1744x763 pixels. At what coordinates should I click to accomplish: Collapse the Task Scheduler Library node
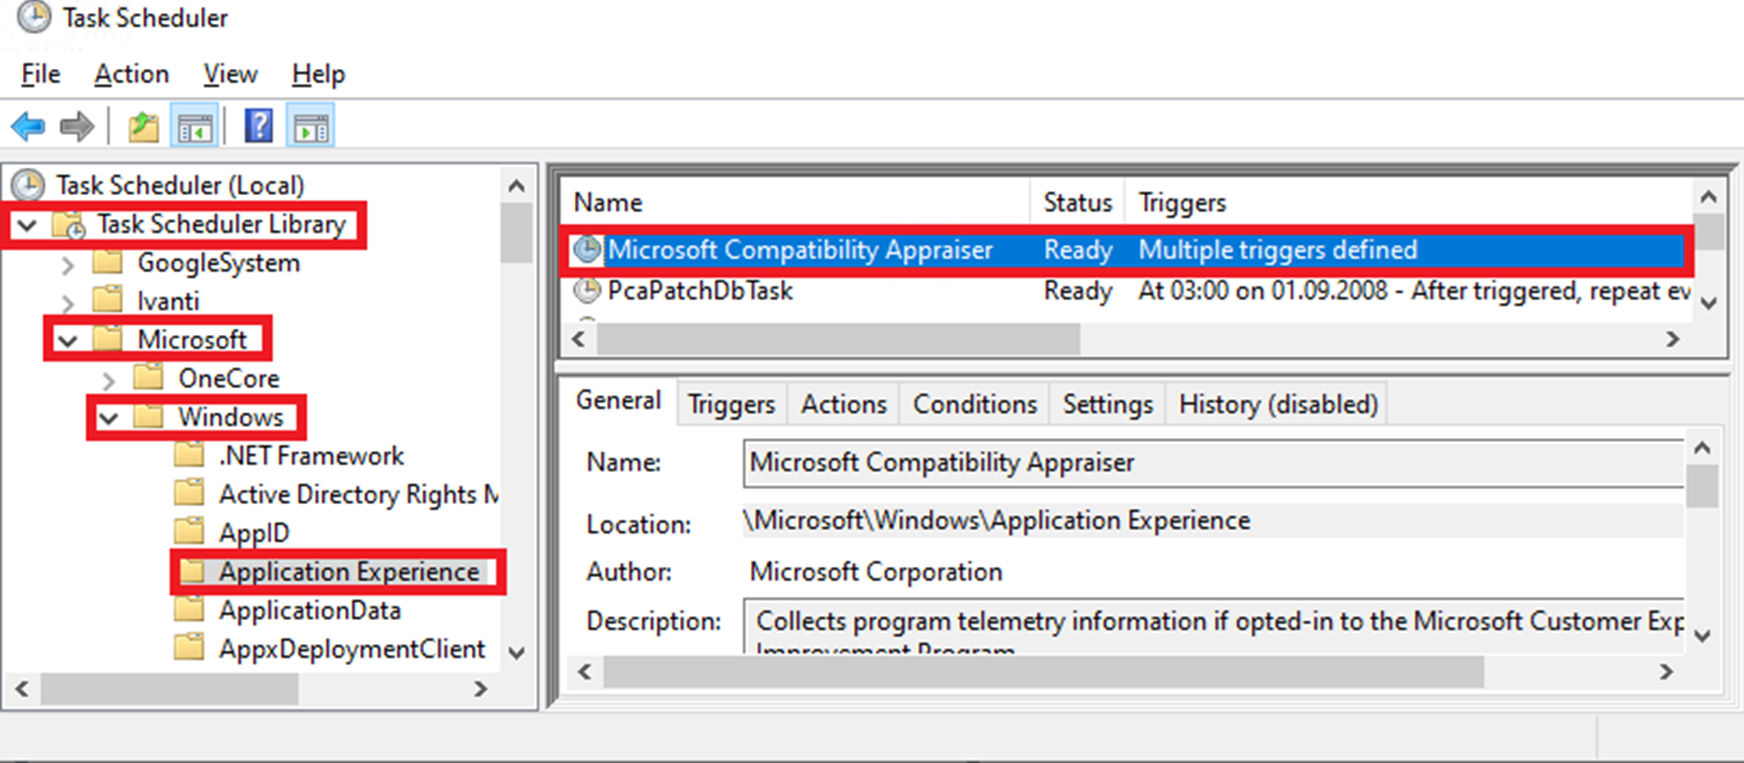pos(27,225)
